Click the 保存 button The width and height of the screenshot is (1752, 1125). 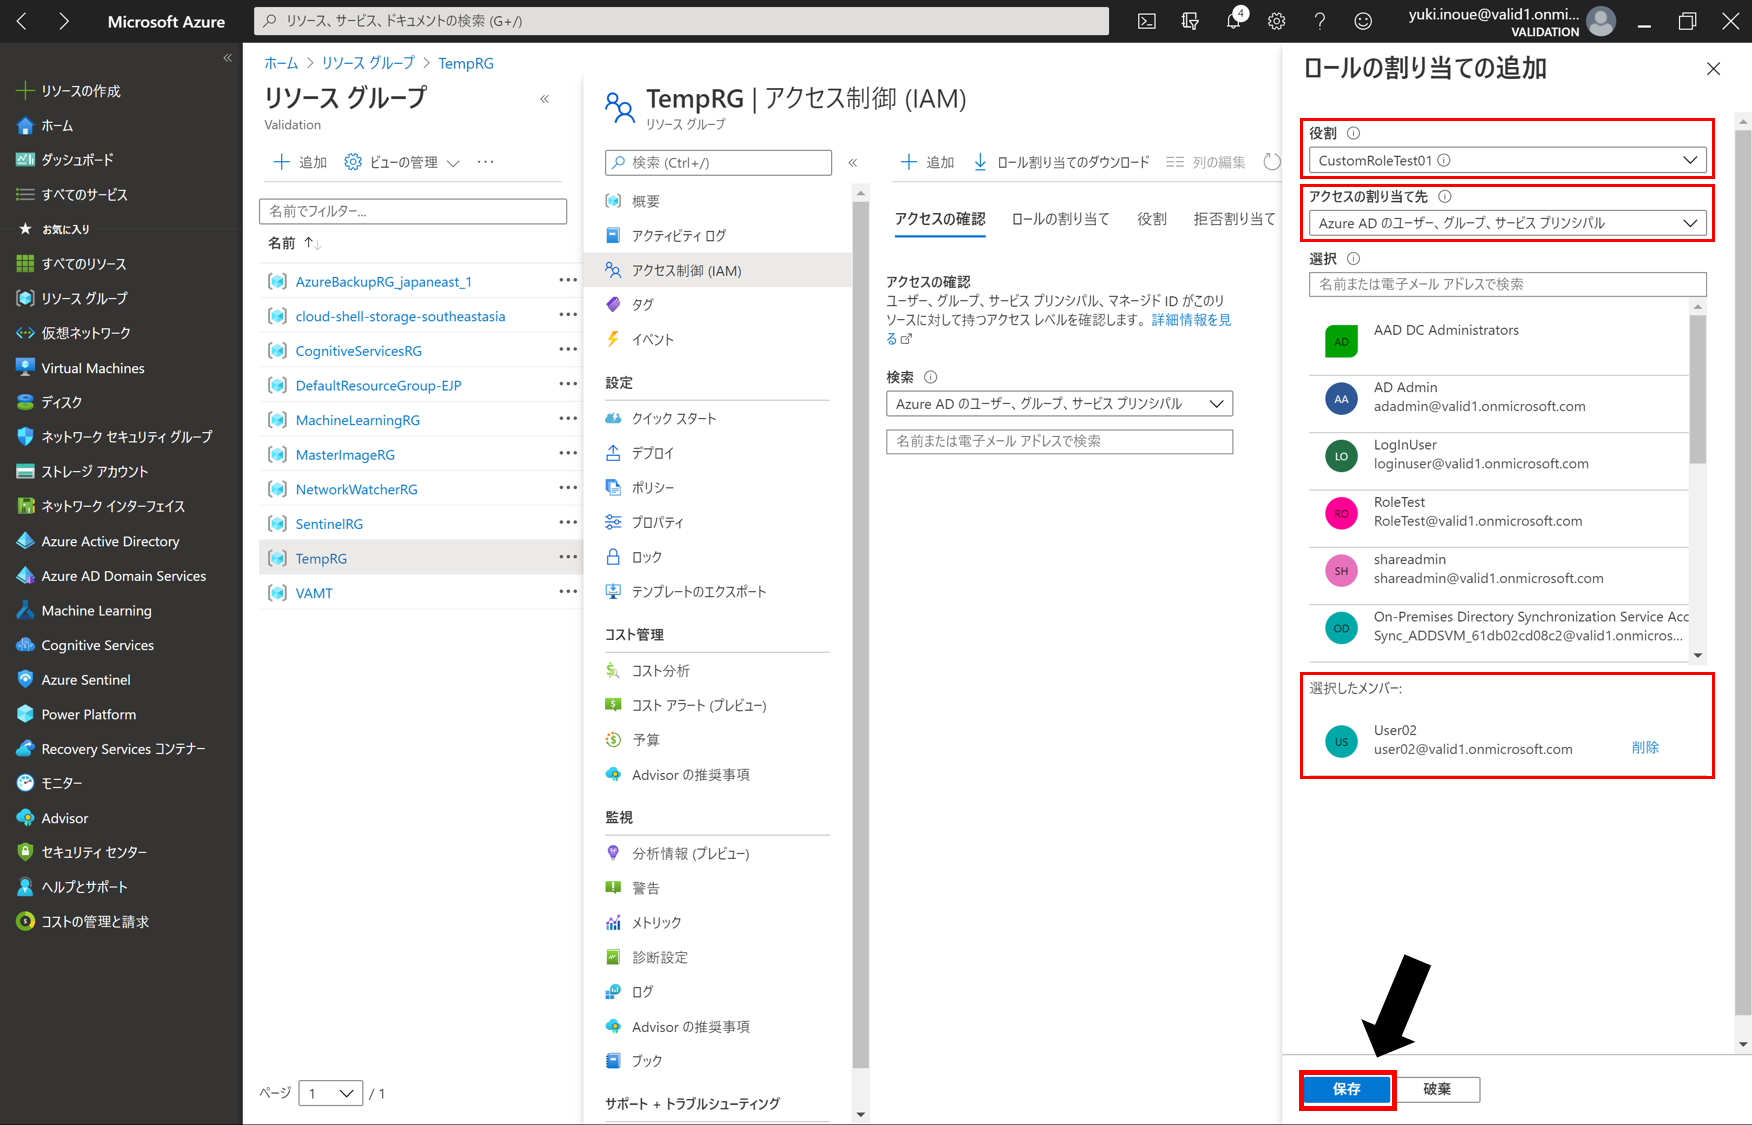click(x=1347, y=1089)
